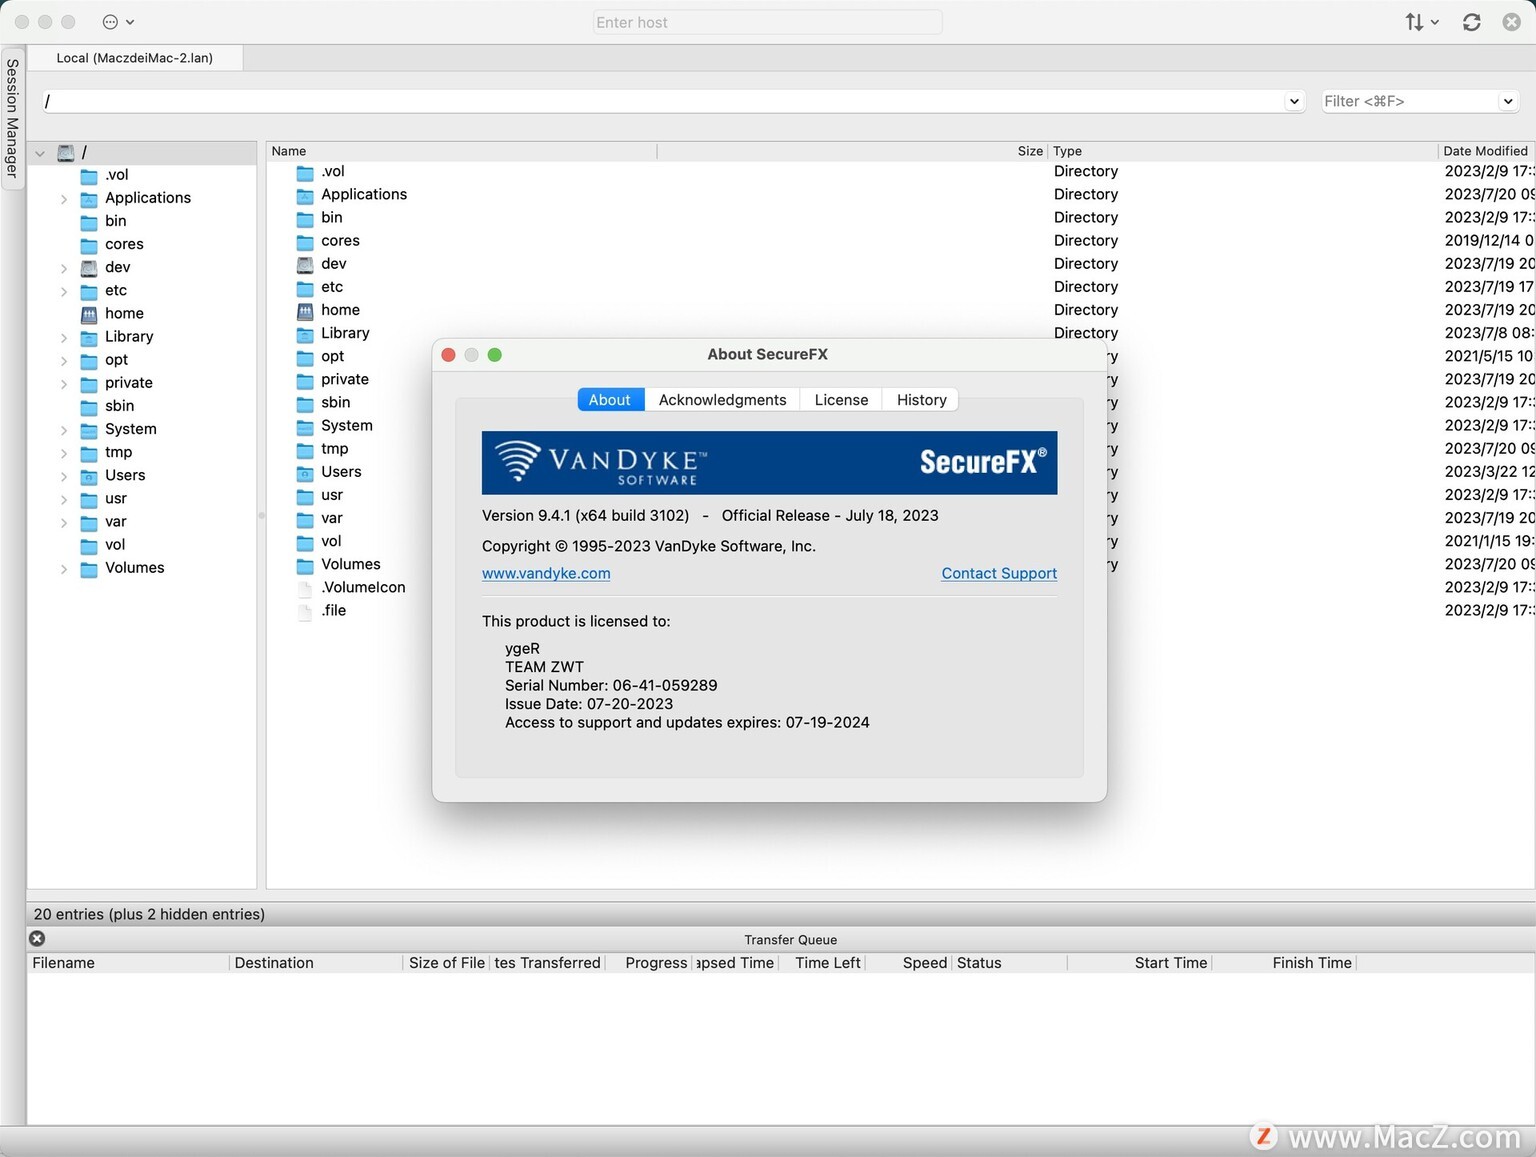The height and width of the screenshot is (1157, 1536).
Task: Select the sbin folder in the tree
Action: click(120, 406)
